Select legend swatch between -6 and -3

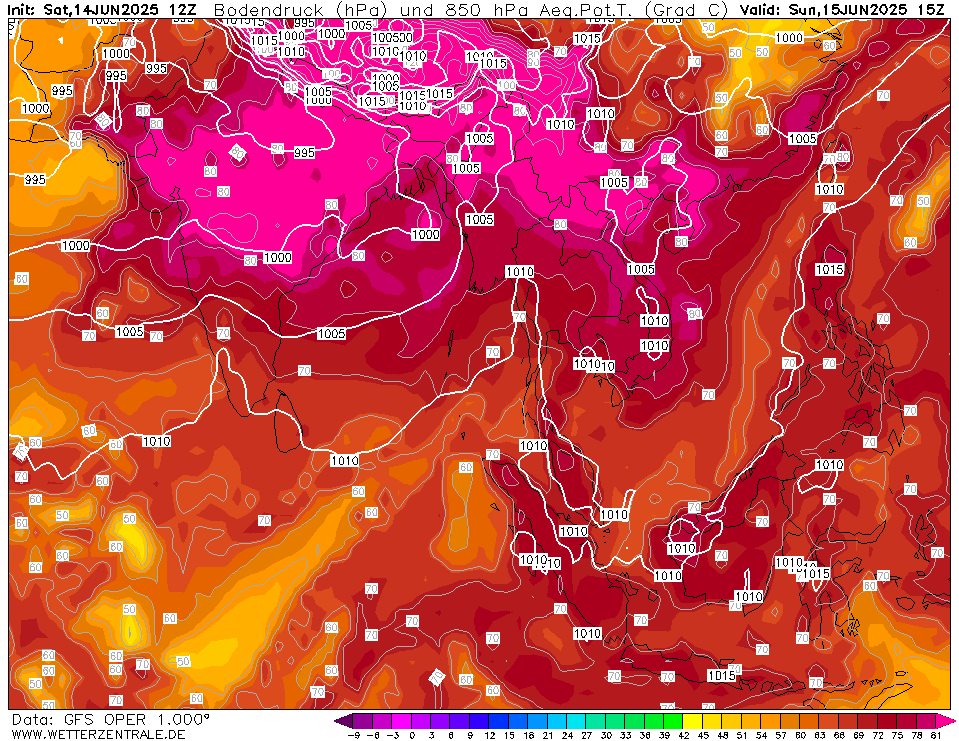382,721
